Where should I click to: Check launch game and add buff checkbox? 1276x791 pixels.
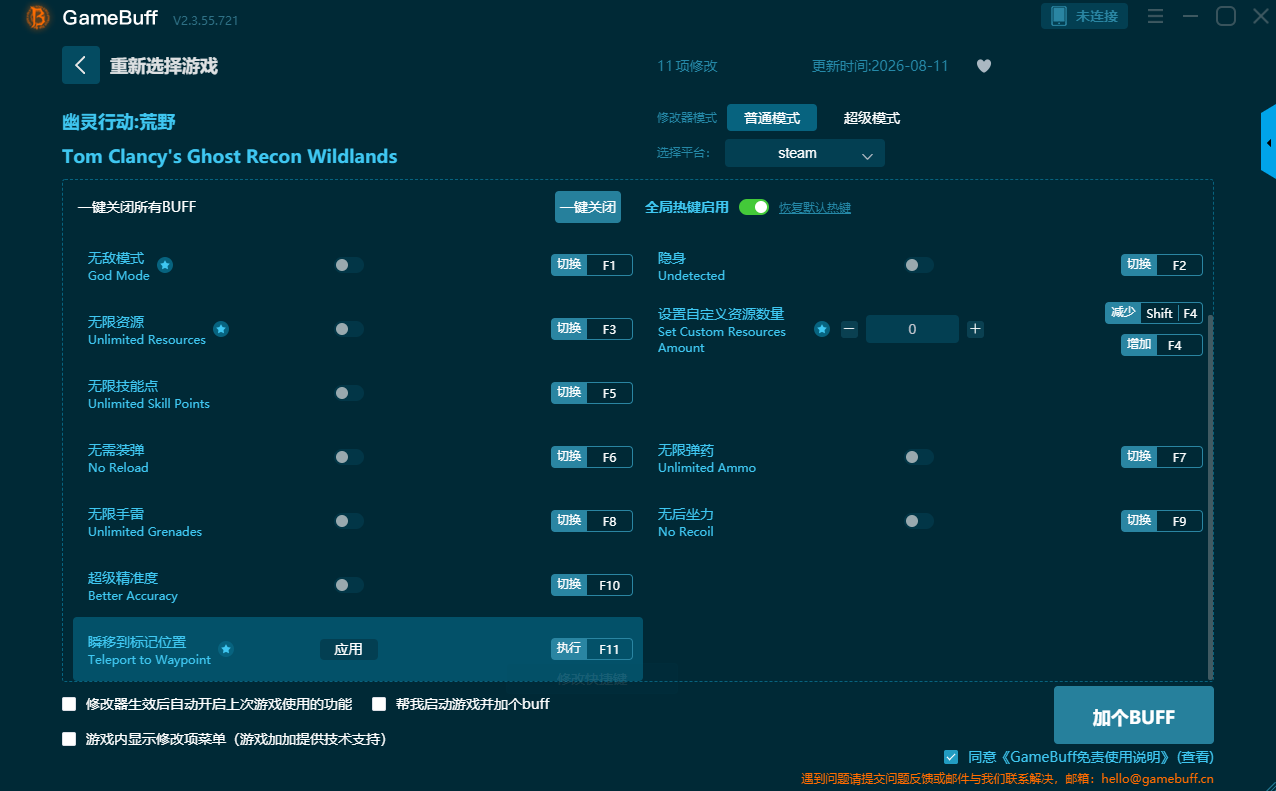pos(379,704)
